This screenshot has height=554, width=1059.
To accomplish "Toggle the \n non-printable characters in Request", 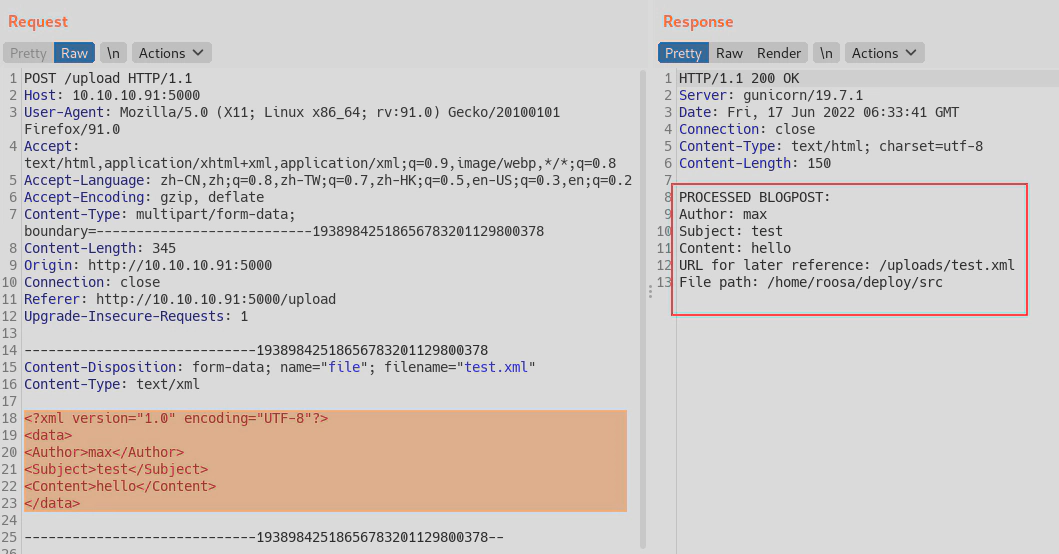I will [x=114, y=53].
